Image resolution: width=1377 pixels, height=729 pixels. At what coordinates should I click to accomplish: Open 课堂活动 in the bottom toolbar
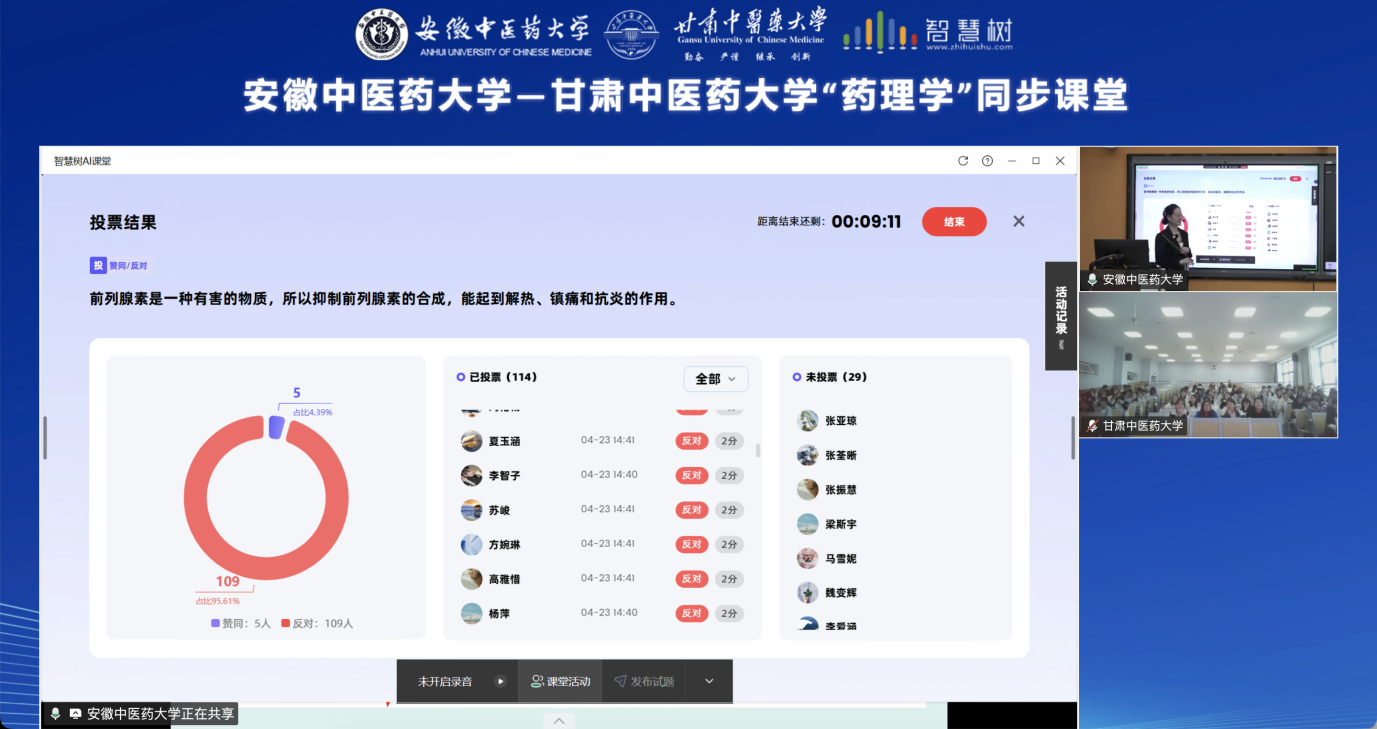point(560,681)
